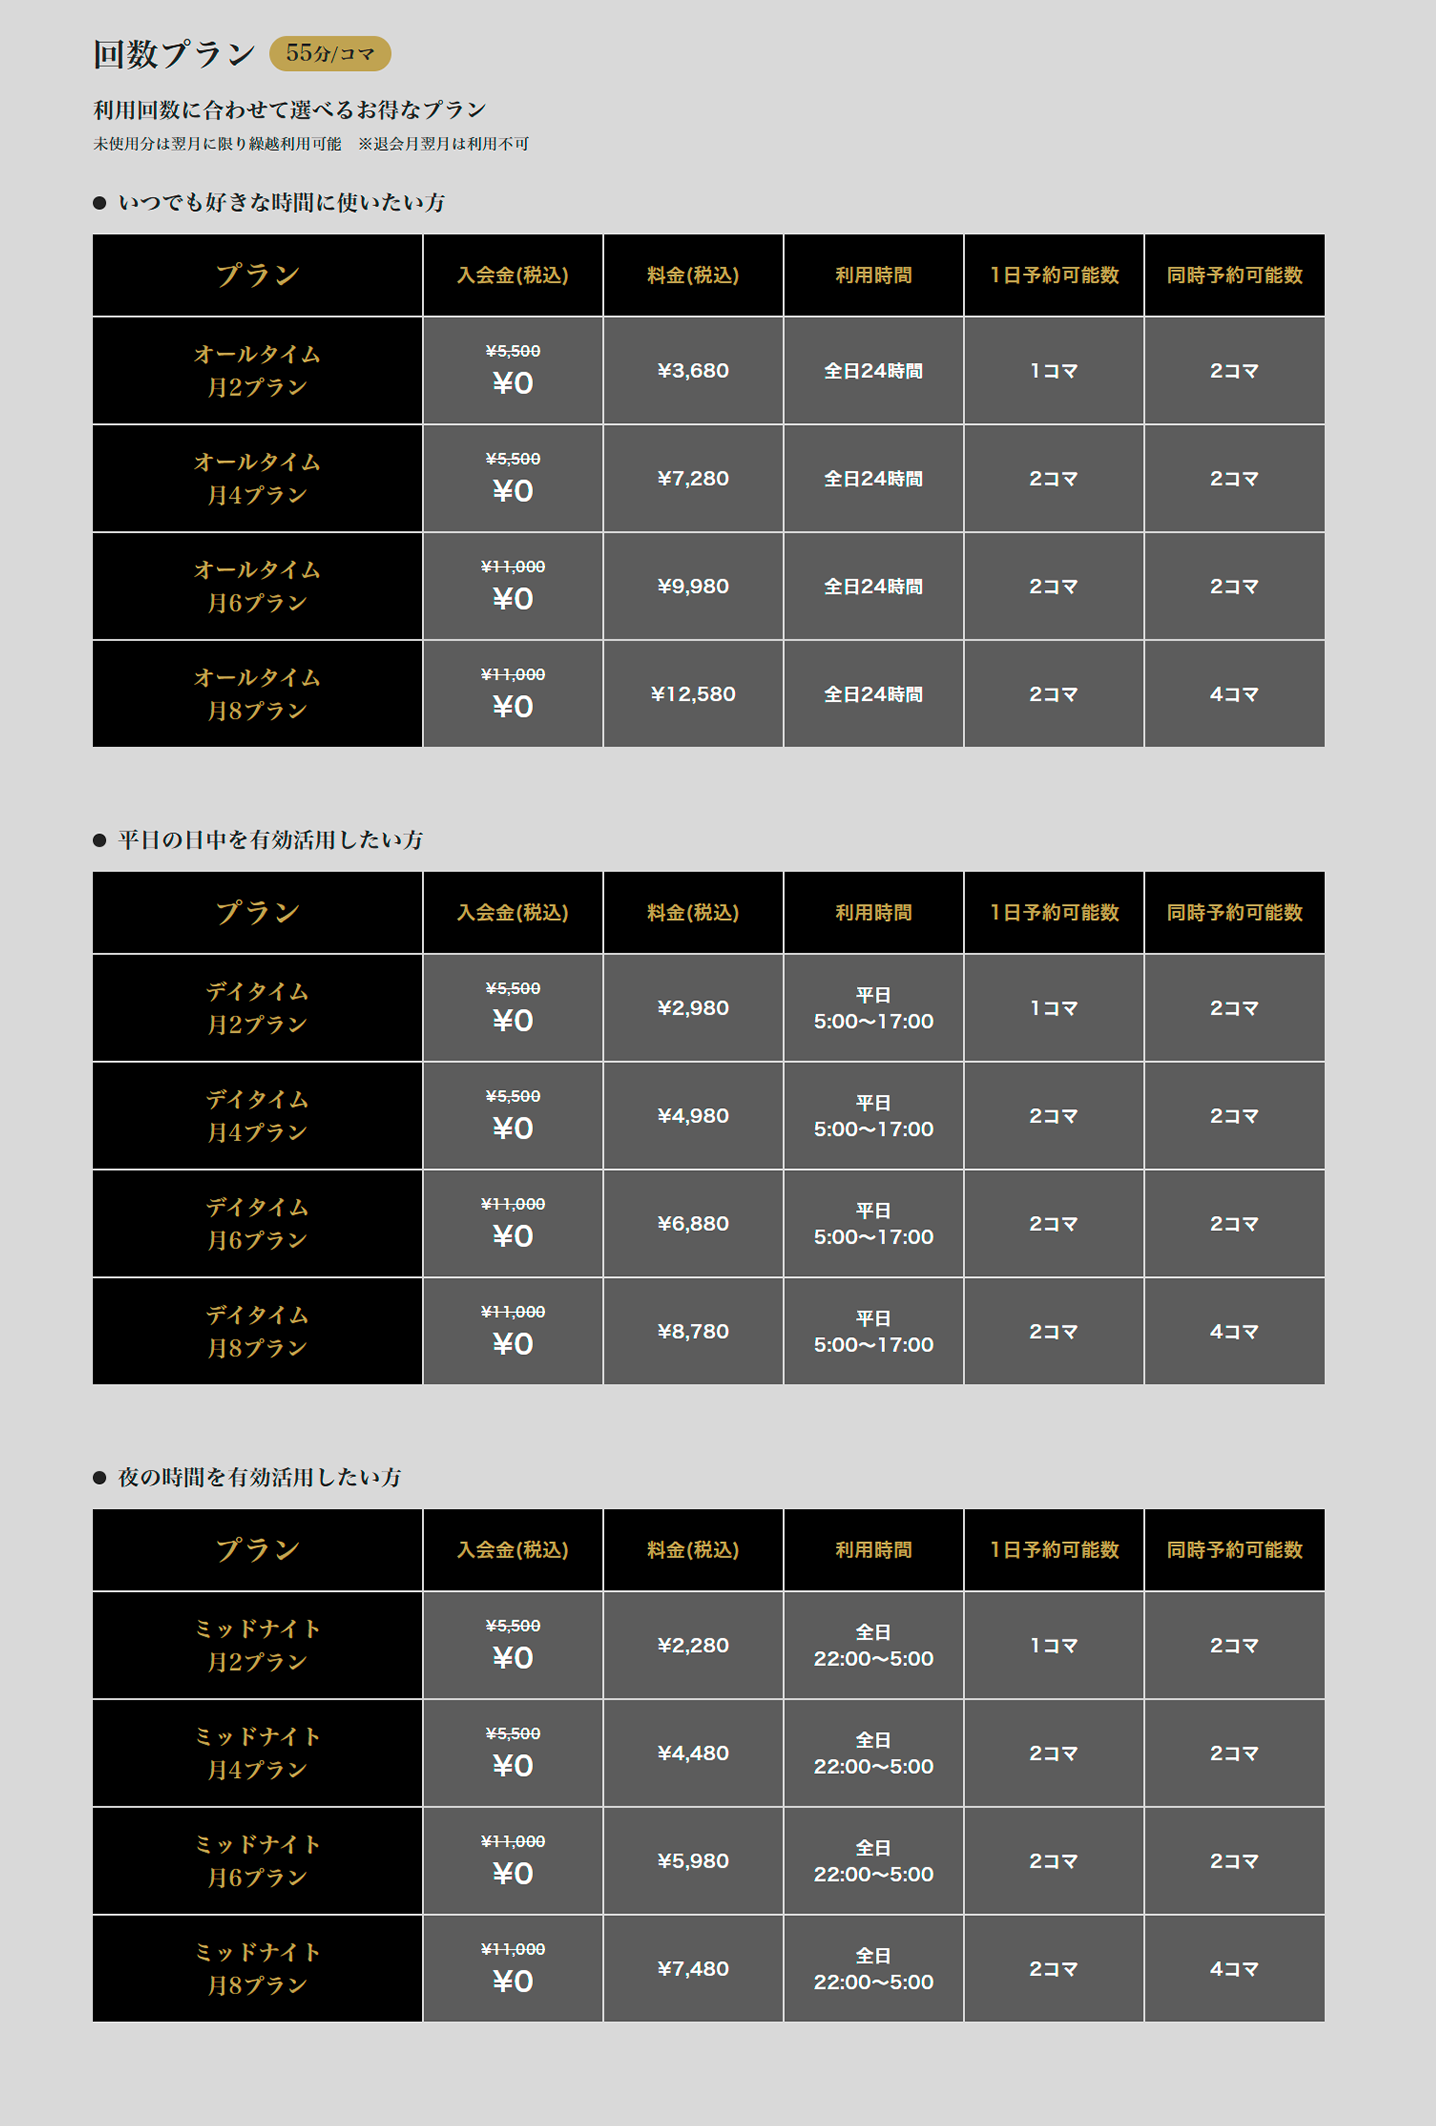Viewport: 1436px width, 2126px height.
Task: Click the ¥6,880 daytime price
Action: click(x=693, y=1224)
